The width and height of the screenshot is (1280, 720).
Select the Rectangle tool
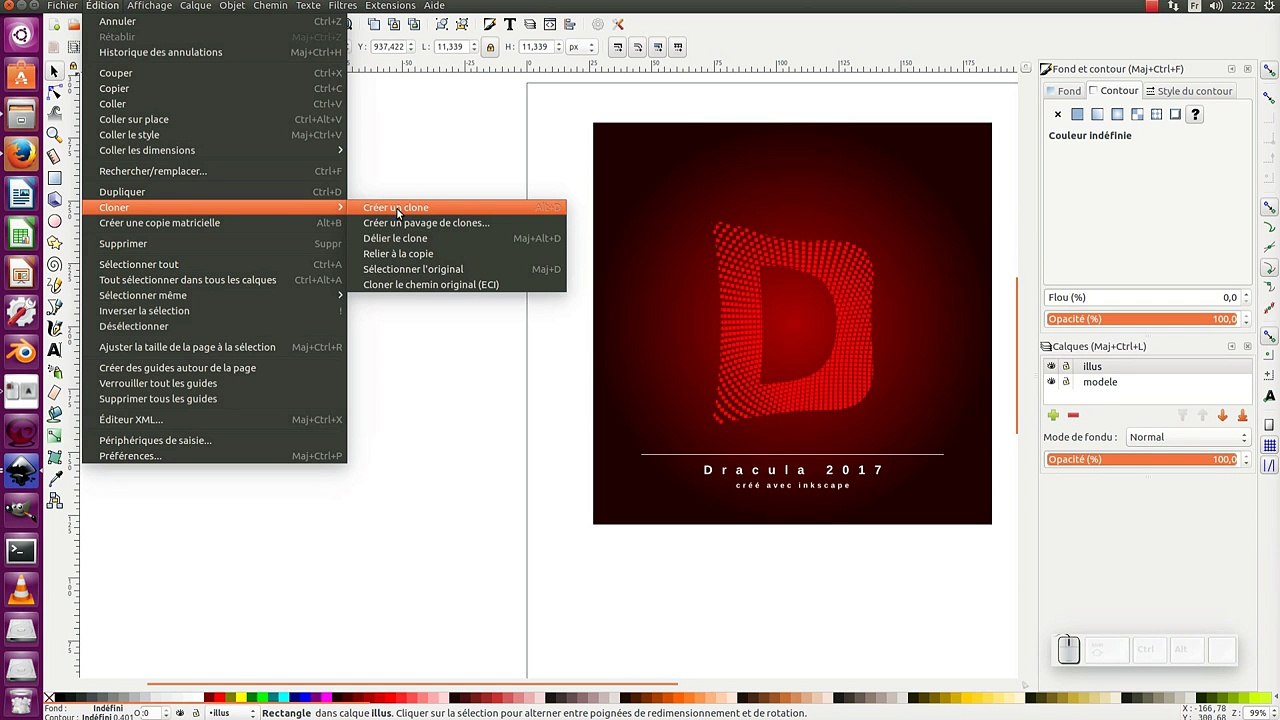point(54,178)
